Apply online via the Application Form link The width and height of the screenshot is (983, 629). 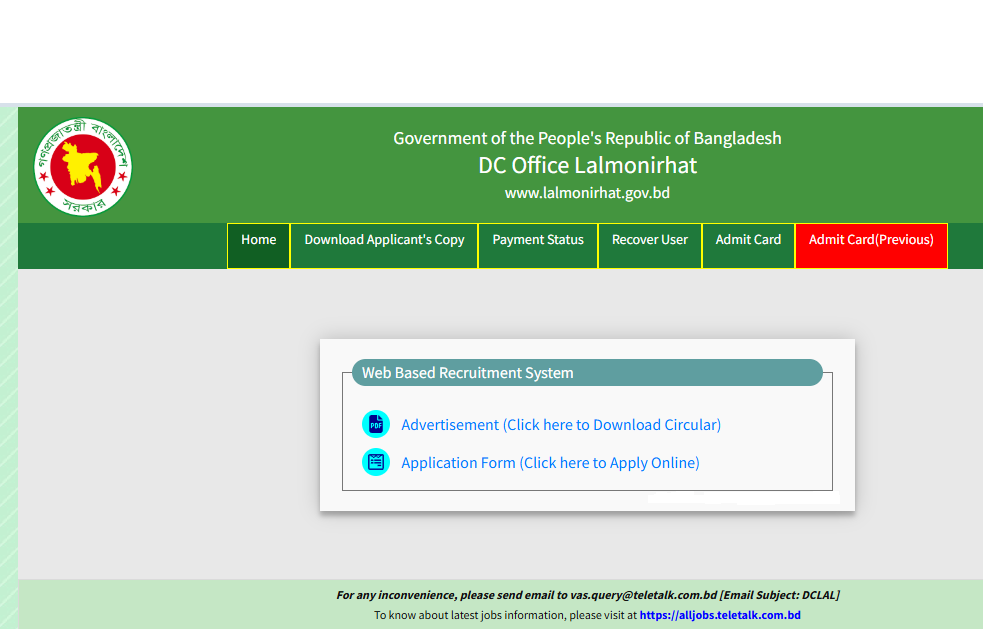550,463
